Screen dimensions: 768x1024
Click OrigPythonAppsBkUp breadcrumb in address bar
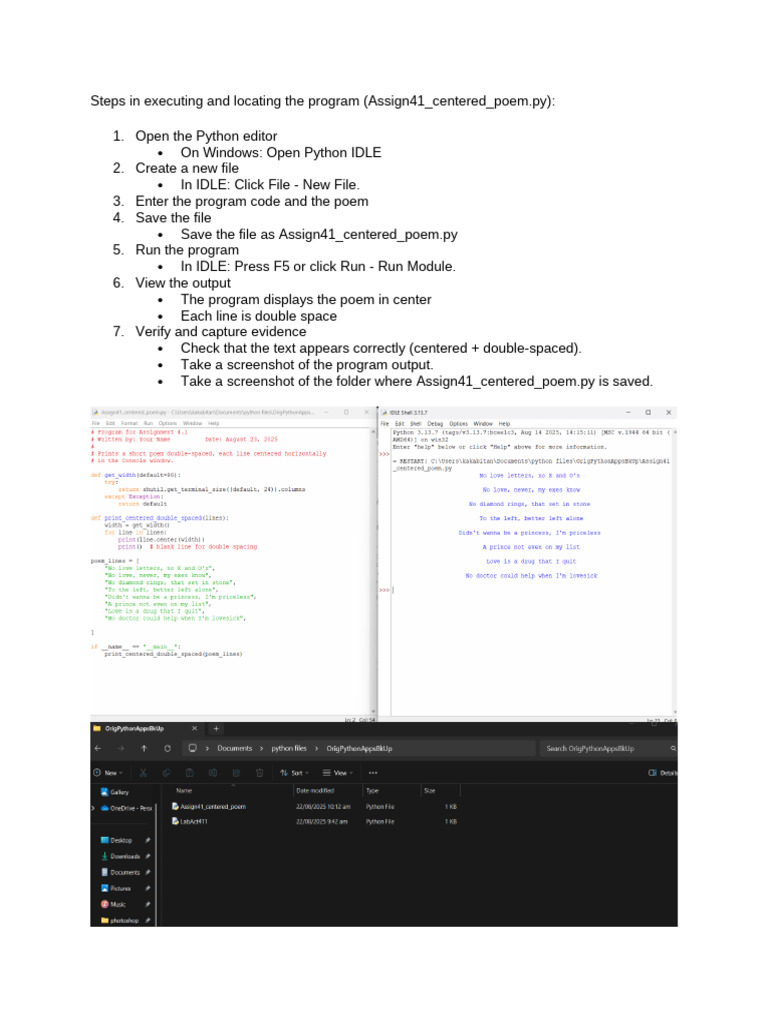coord(359,748)
